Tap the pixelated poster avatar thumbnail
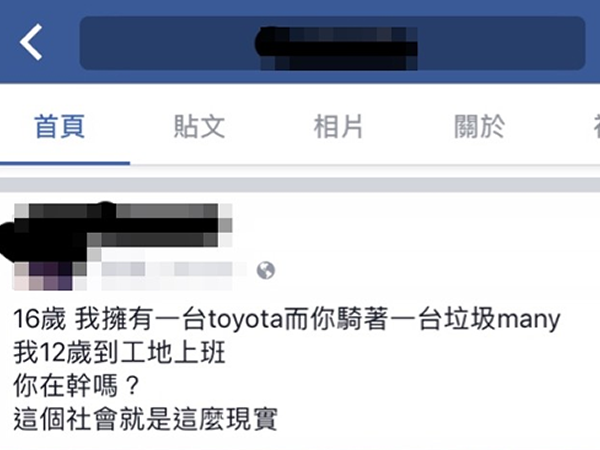This screenshot has width=600, height=450. (43, 276)
